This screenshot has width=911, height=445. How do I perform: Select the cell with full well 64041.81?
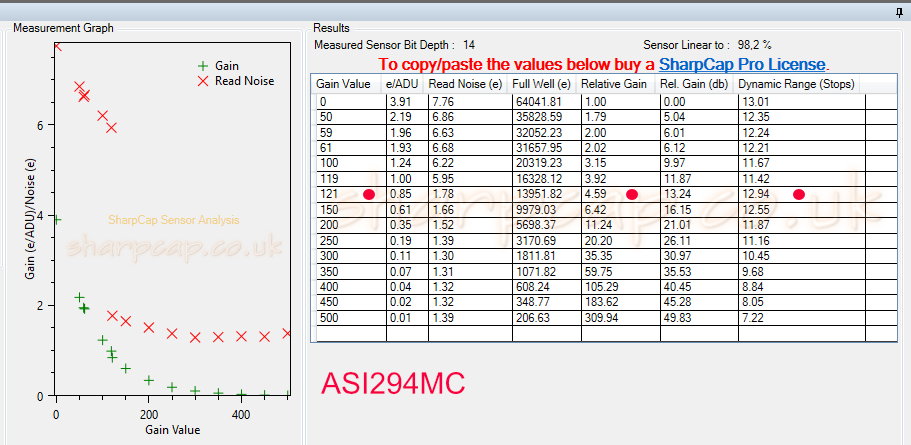pos(546,102)
